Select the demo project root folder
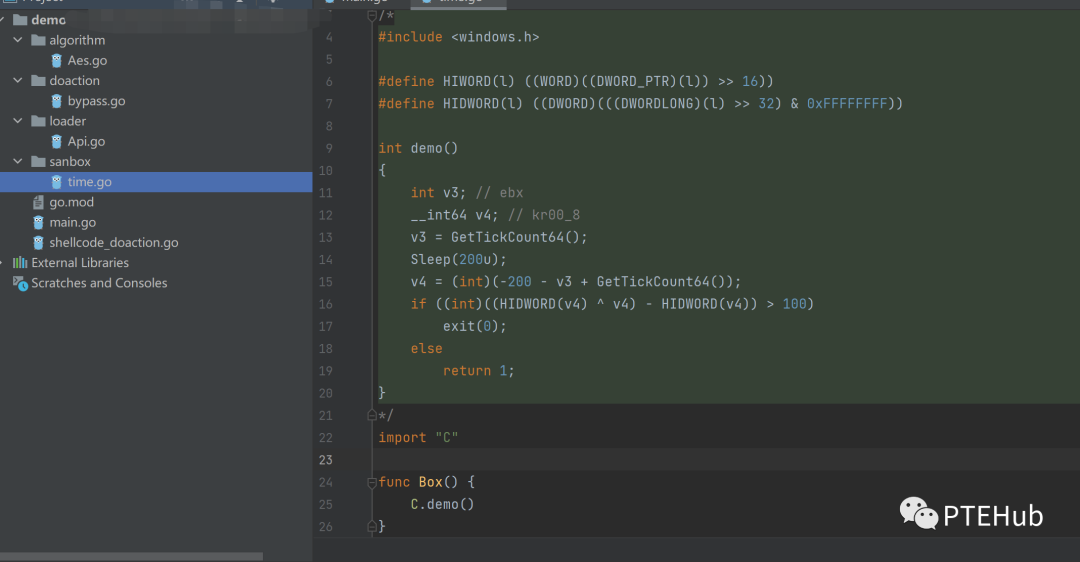 48,20
